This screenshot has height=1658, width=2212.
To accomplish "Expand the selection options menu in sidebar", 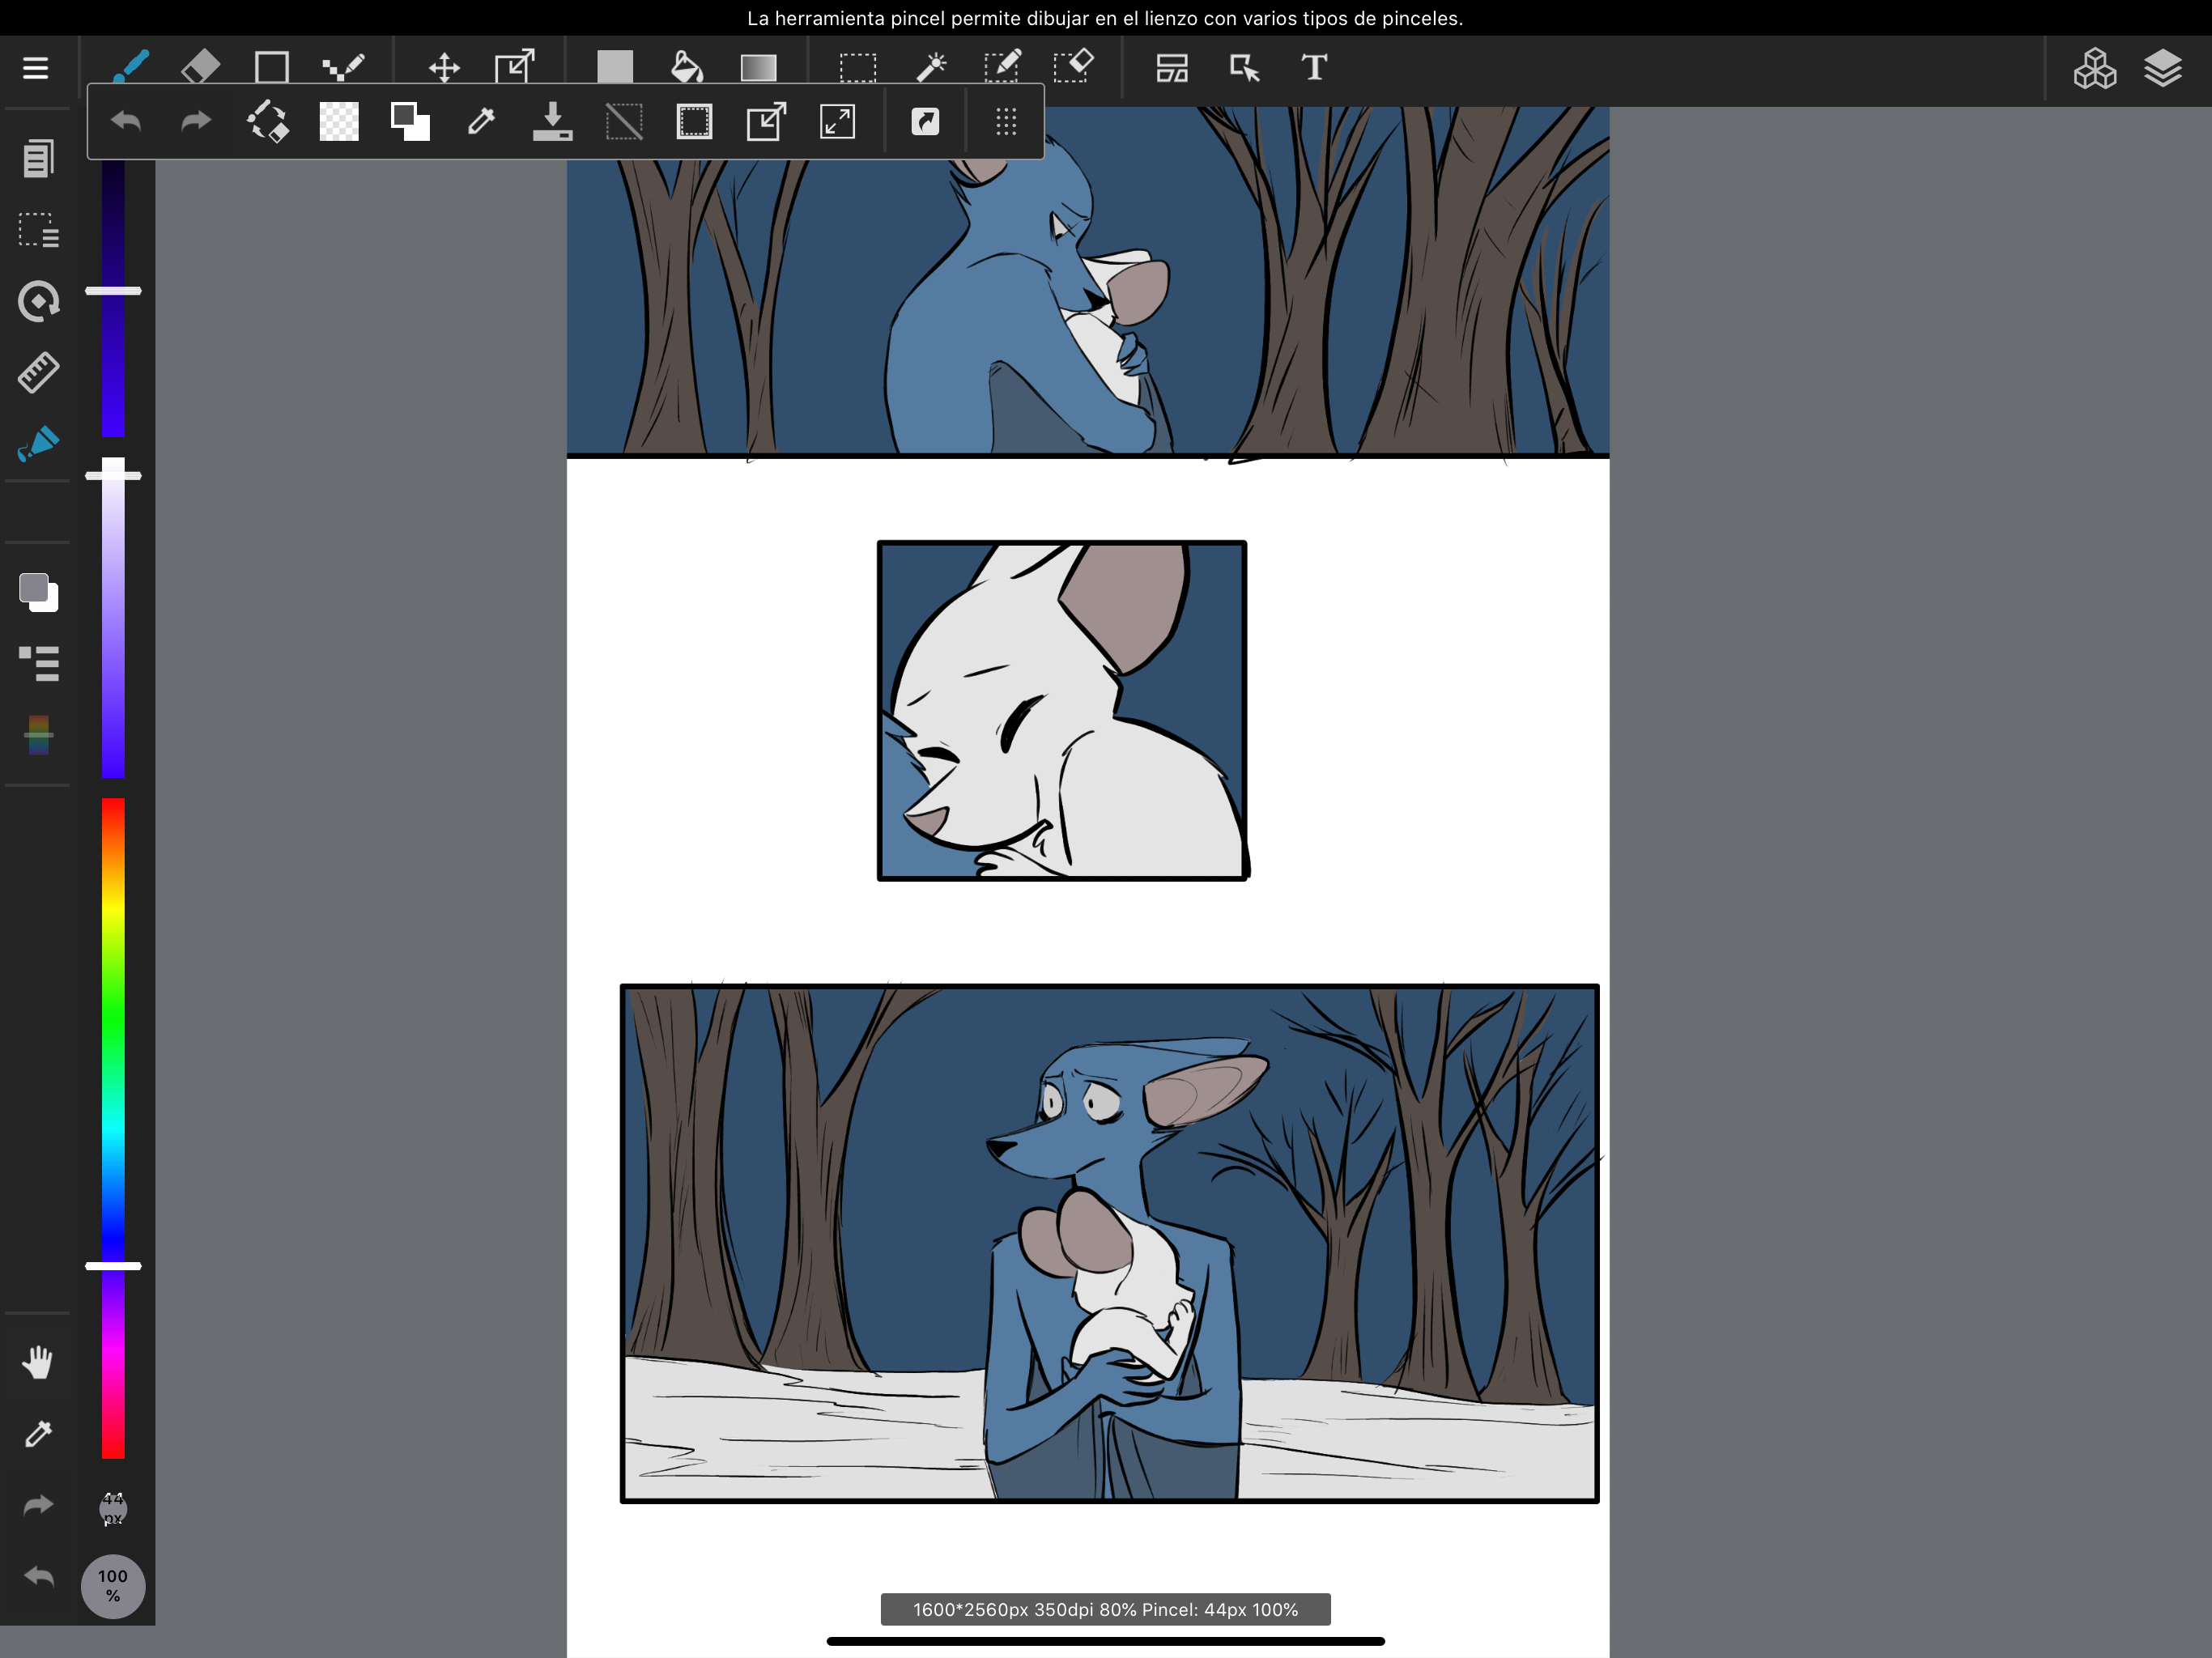I will click(x=38, y=230).
